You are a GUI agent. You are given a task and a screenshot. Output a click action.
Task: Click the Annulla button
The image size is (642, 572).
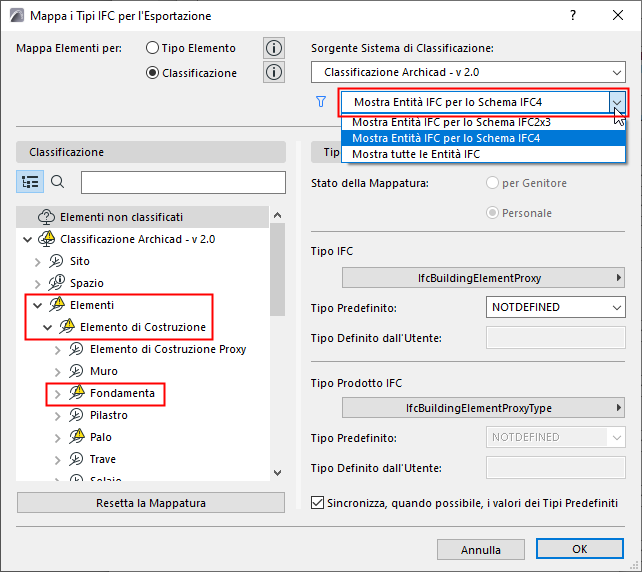(481, 549)
